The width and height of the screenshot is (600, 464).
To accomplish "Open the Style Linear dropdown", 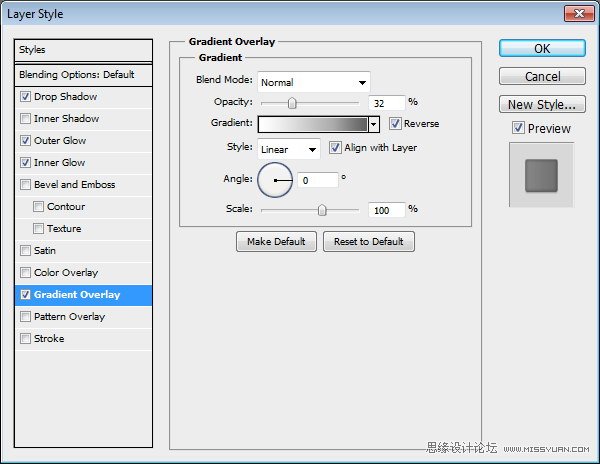I will pos(289,149).
